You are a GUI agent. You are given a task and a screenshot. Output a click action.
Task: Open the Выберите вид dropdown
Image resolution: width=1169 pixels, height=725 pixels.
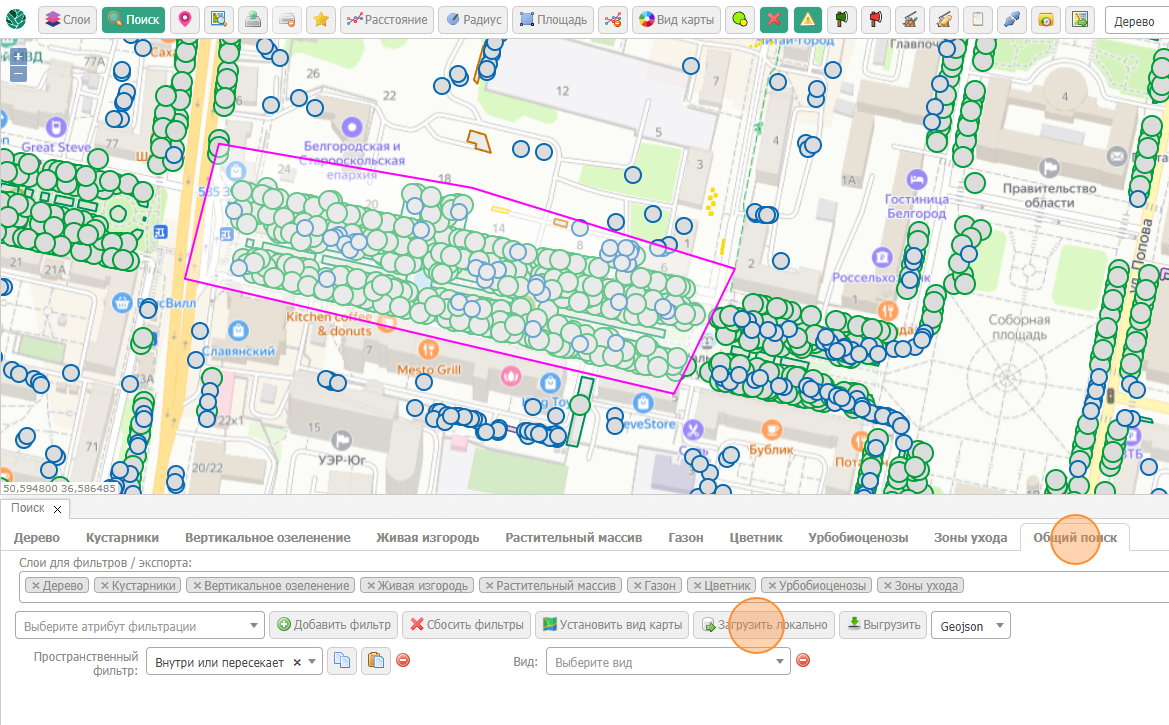coord(668,662)
